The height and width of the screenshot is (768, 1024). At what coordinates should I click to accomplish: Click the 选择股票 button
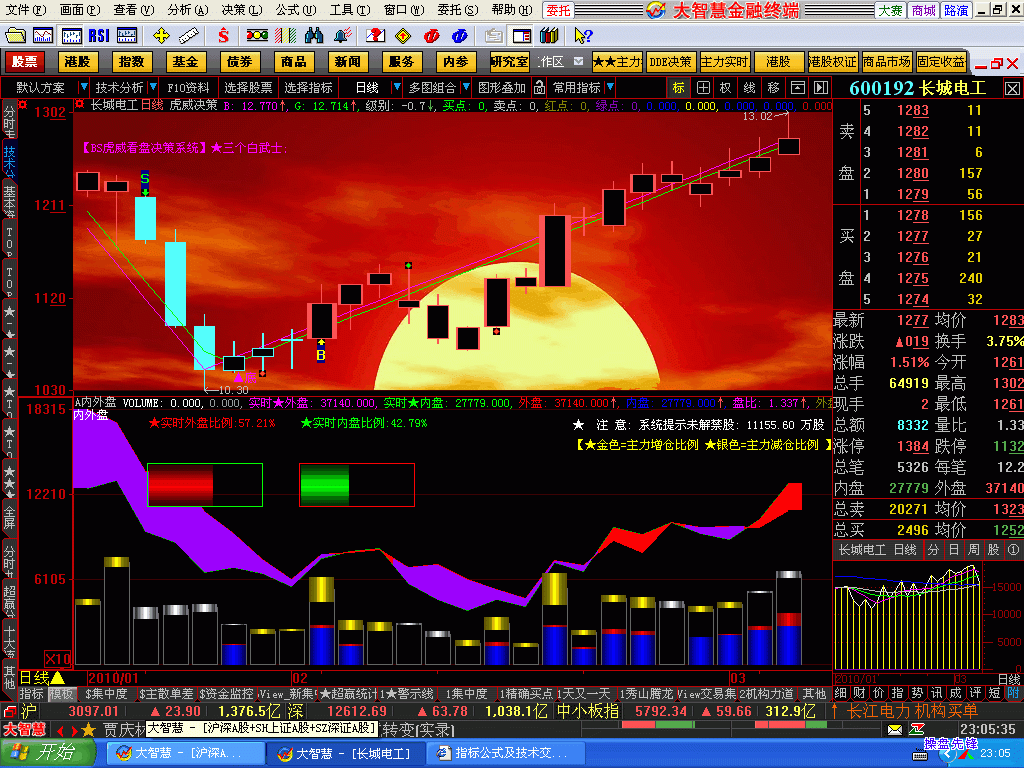coord(248,87)
